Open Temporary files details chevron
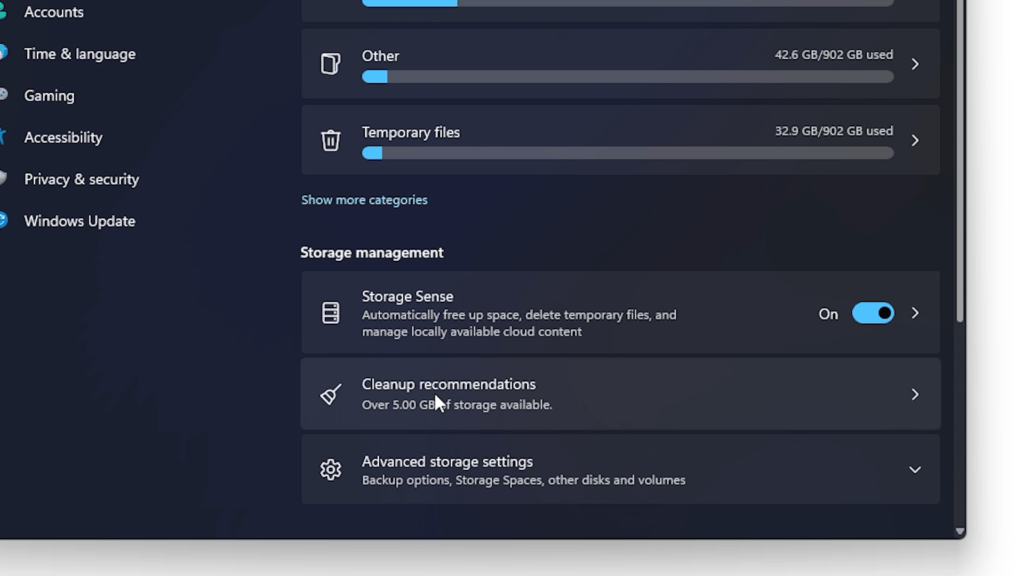Viewport: 1024px width, 576px height. [x=915, y=140]
